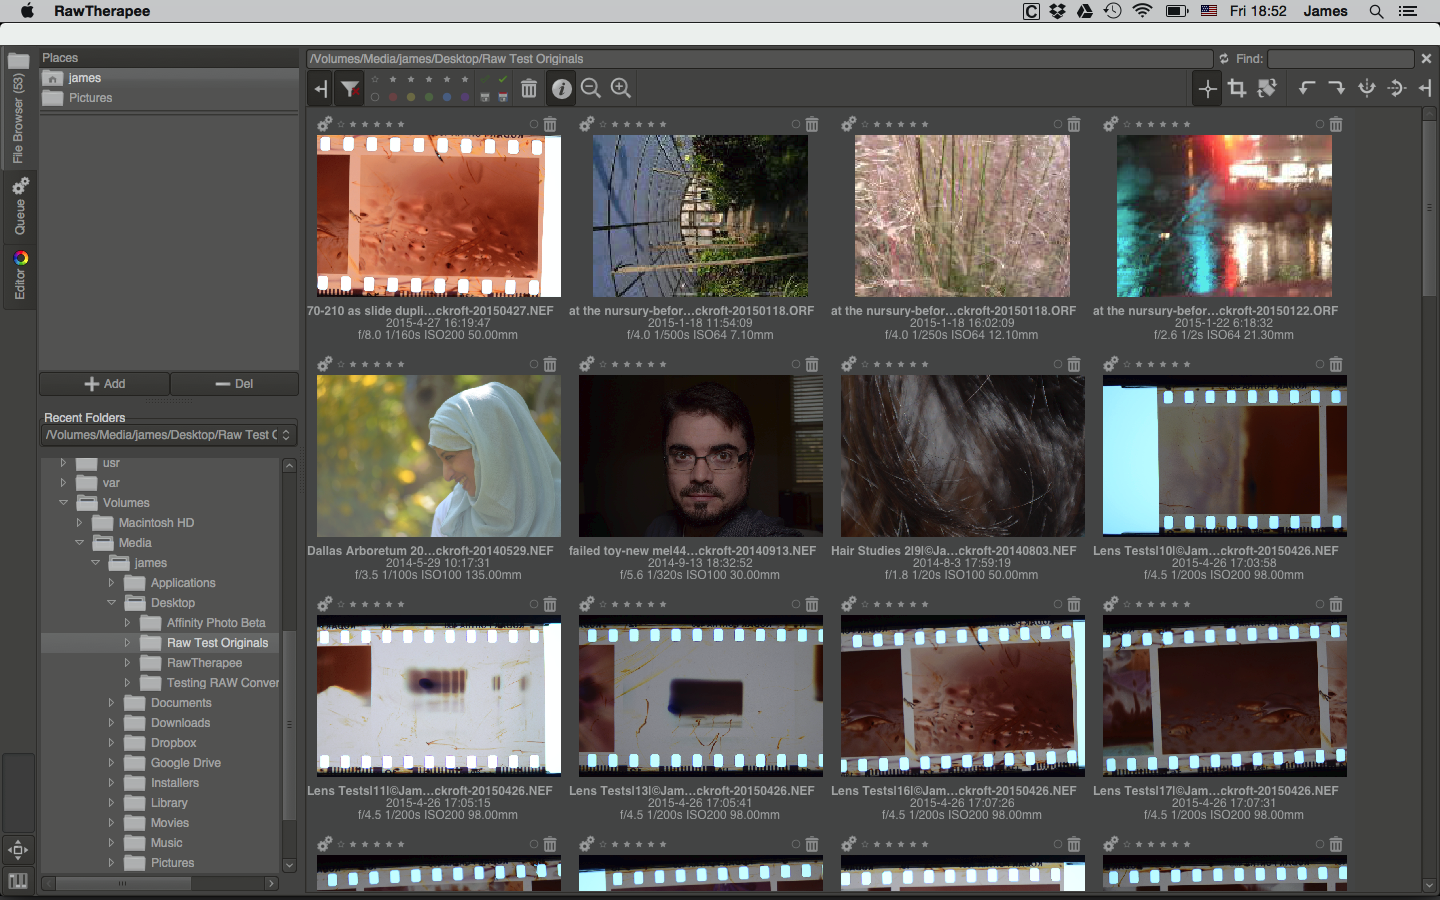Toggle color label circle on Lens Tests 13
1440x900 pixels.
[x=796, y=605]
